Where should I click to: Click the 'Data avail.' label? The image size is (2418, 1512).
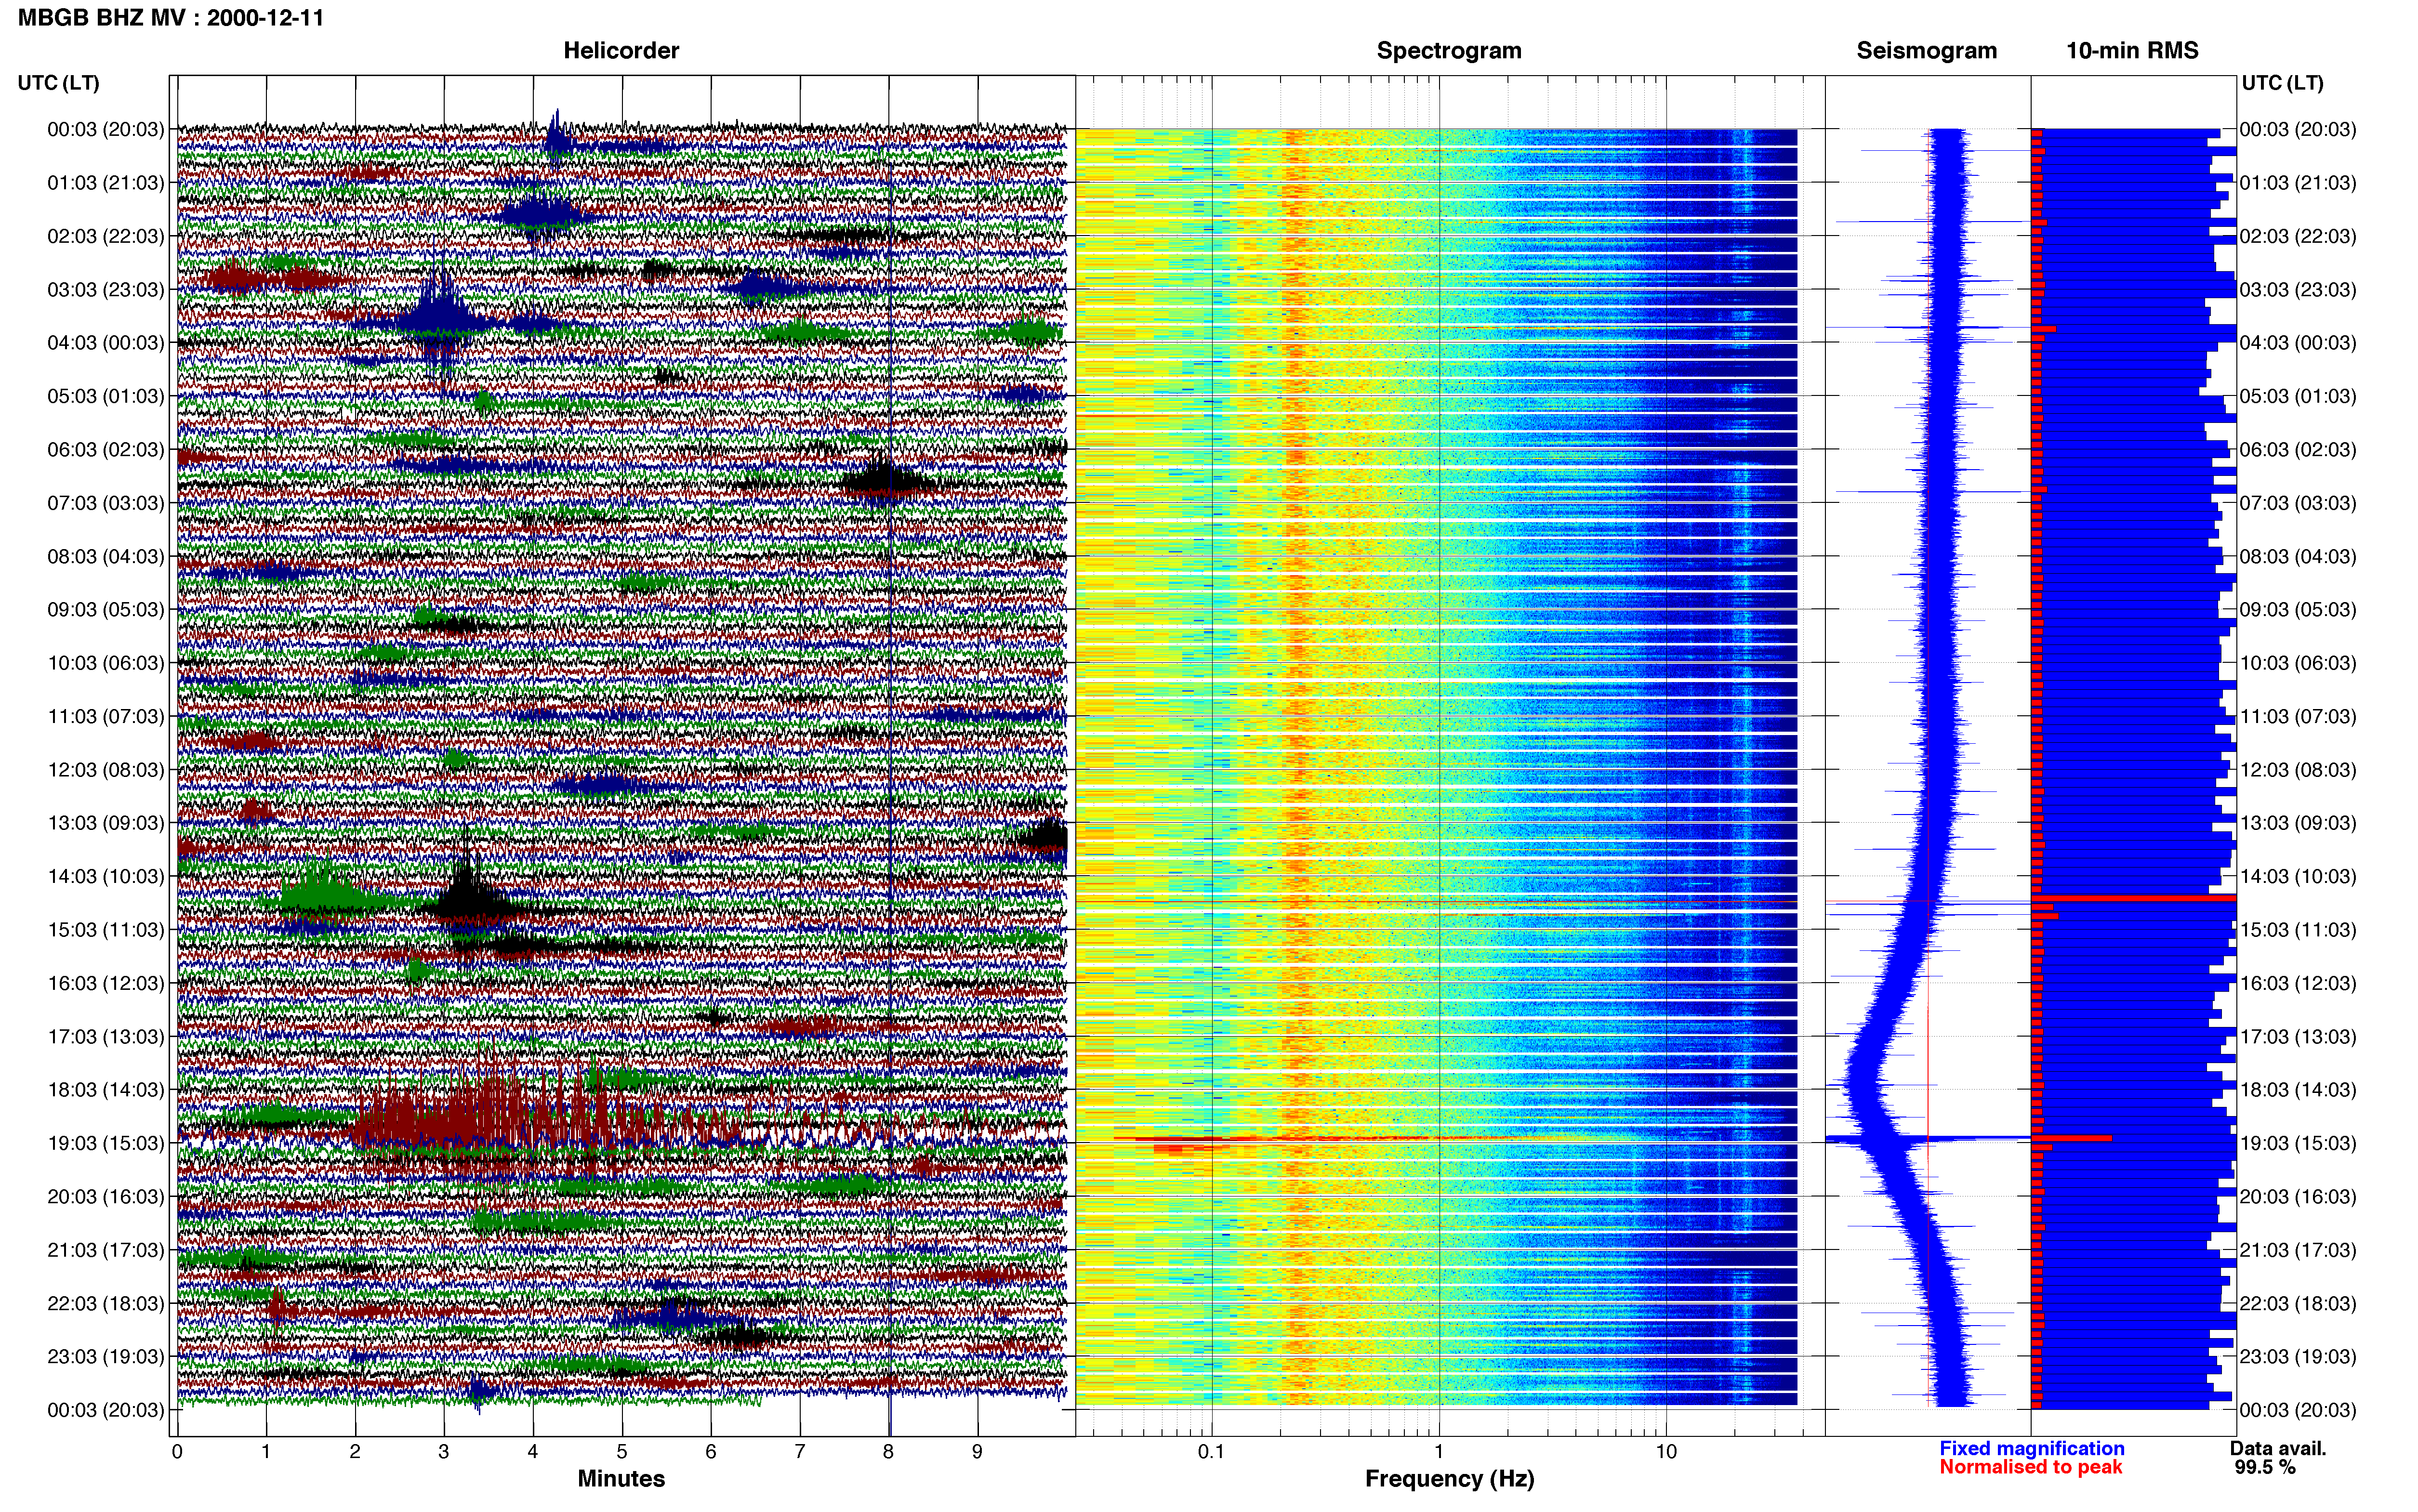click(x=2278, y=1449)
